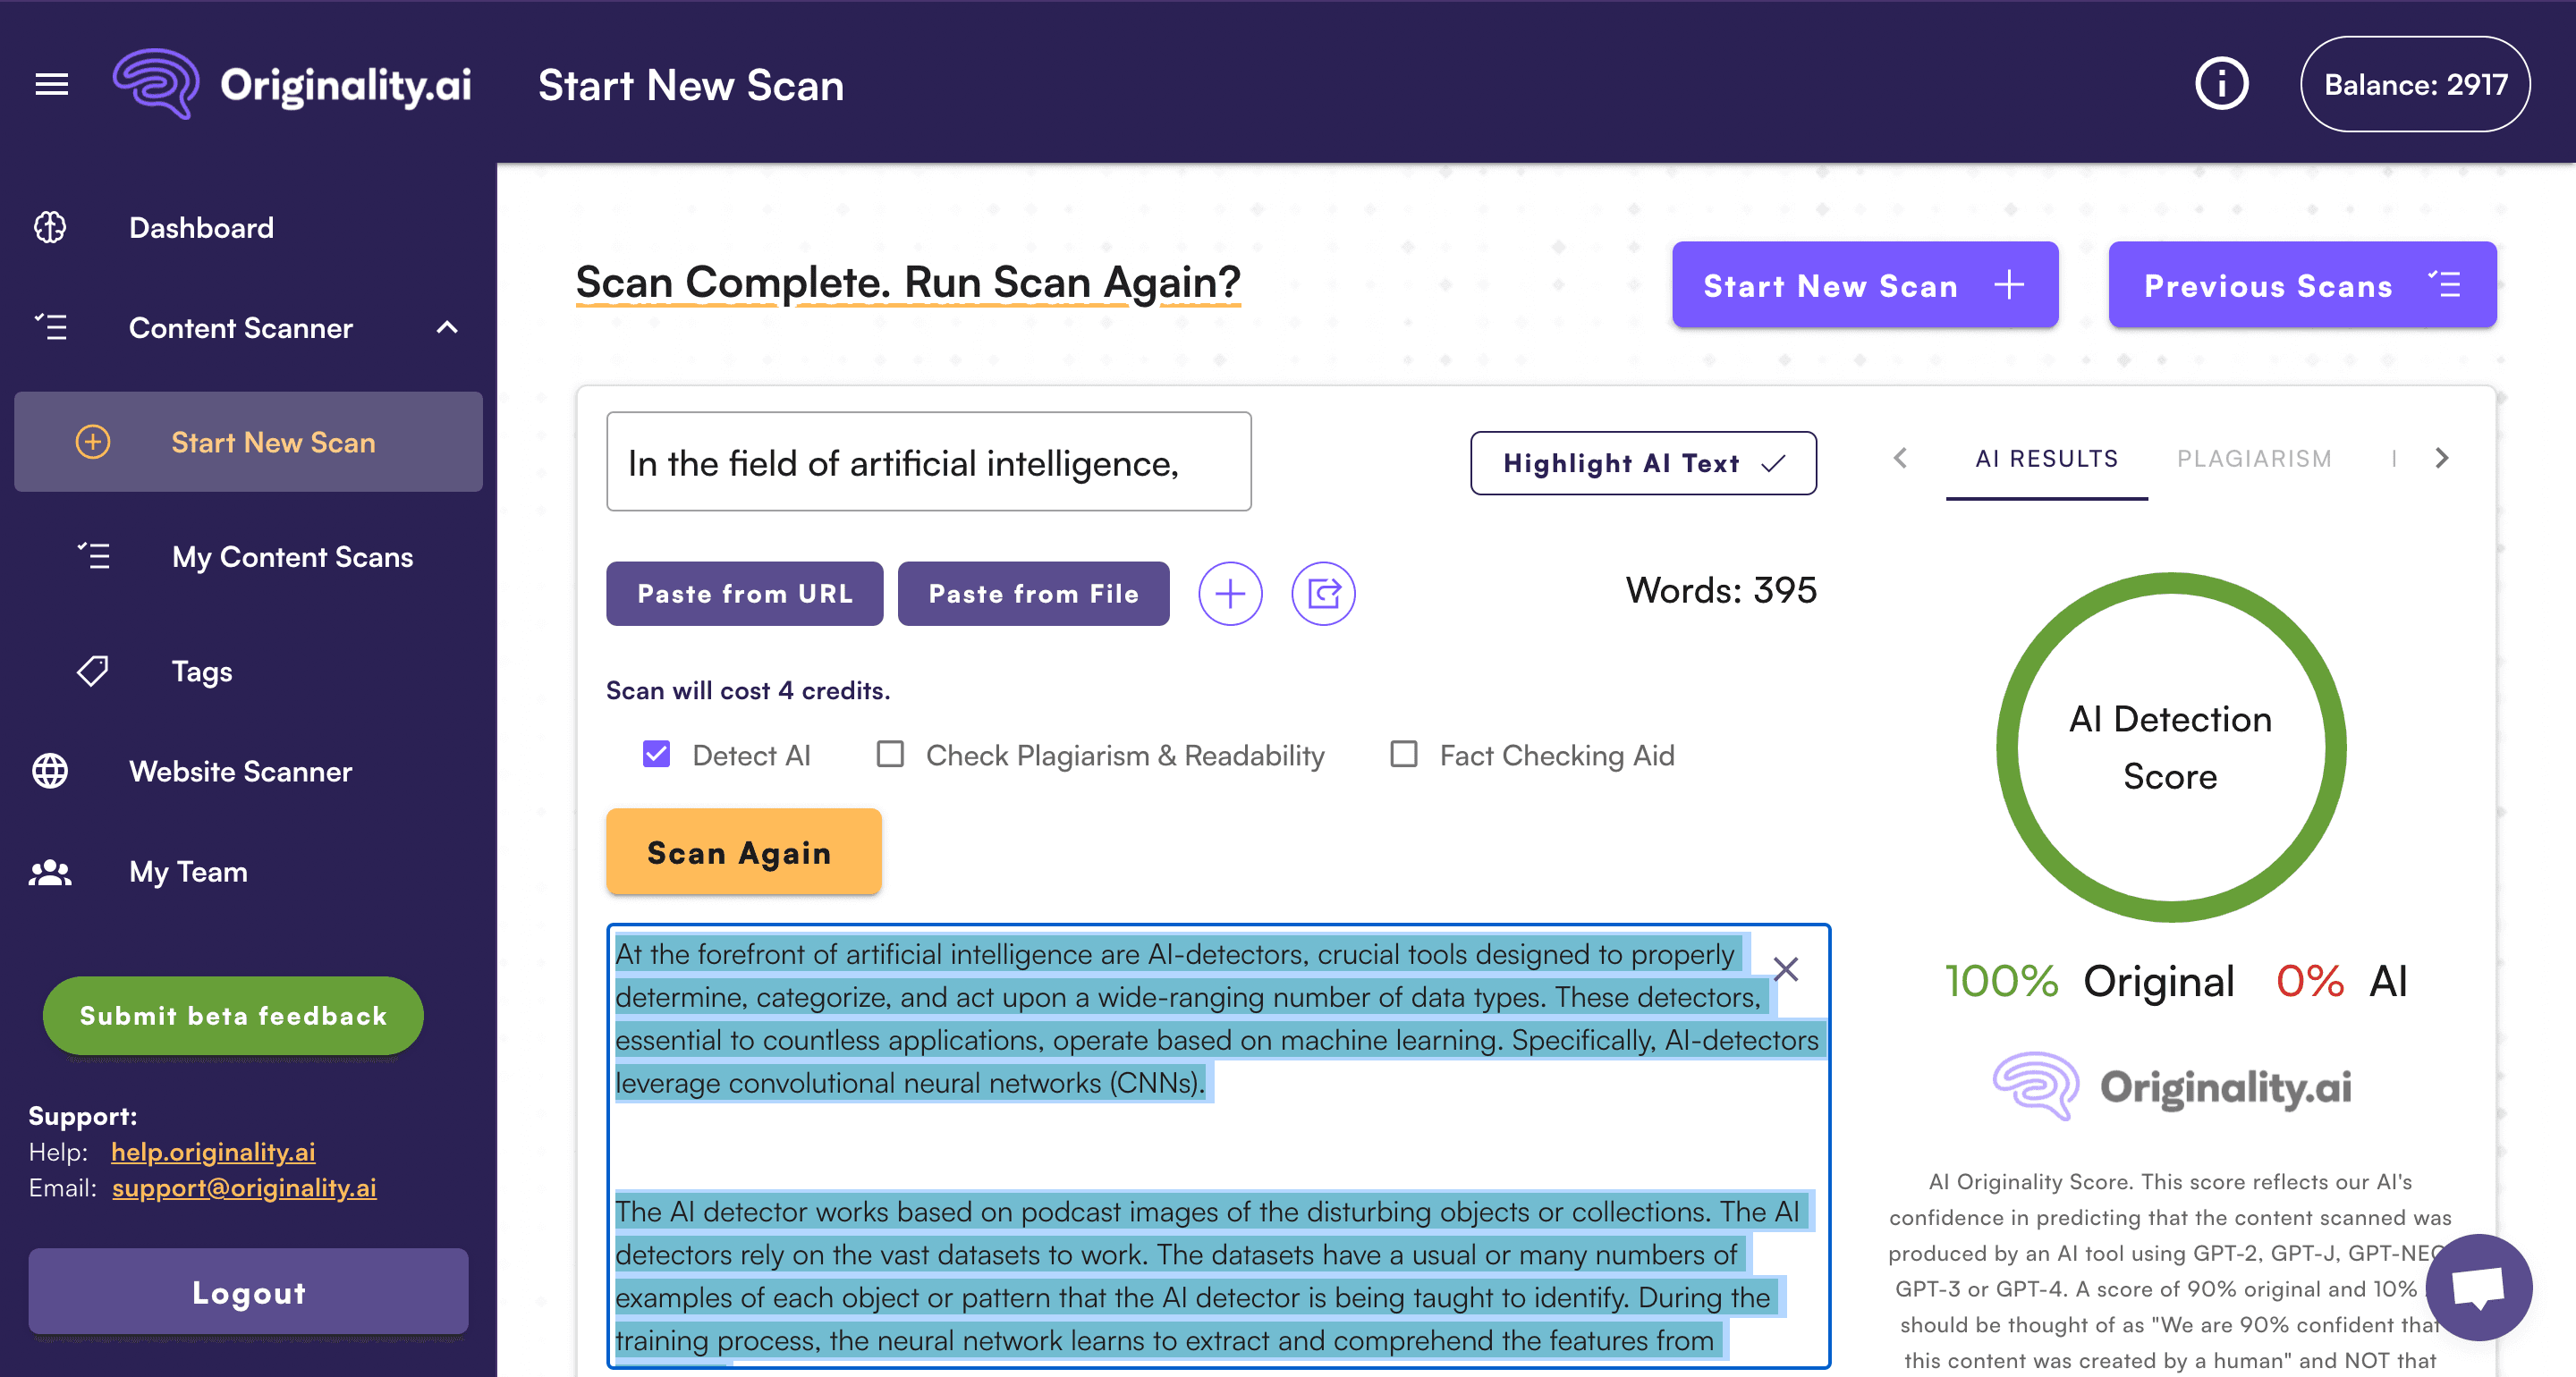The width and height of the screenshot is (2576, 1377).
Task: Open the help.originality.ai link
Action: pos(213,1152)
